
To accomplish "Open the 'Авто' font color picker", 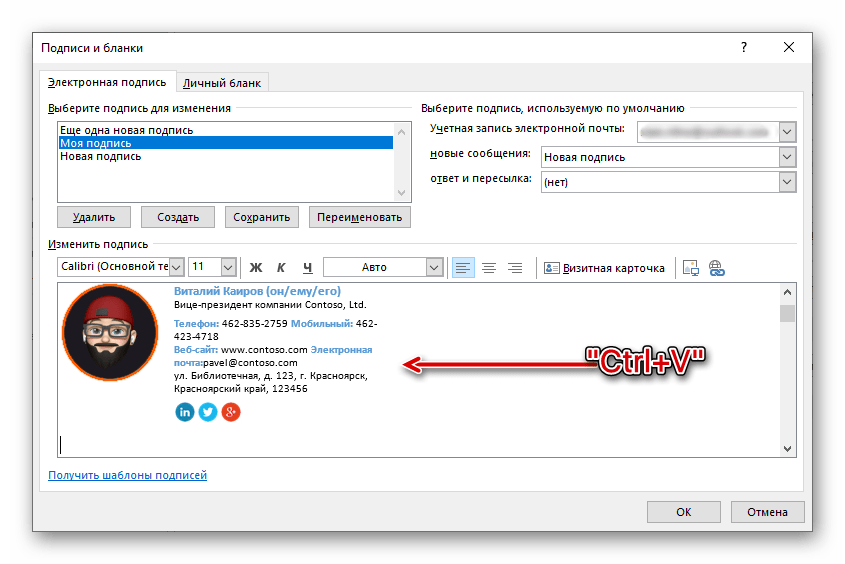I will click(x=434, y=267).
